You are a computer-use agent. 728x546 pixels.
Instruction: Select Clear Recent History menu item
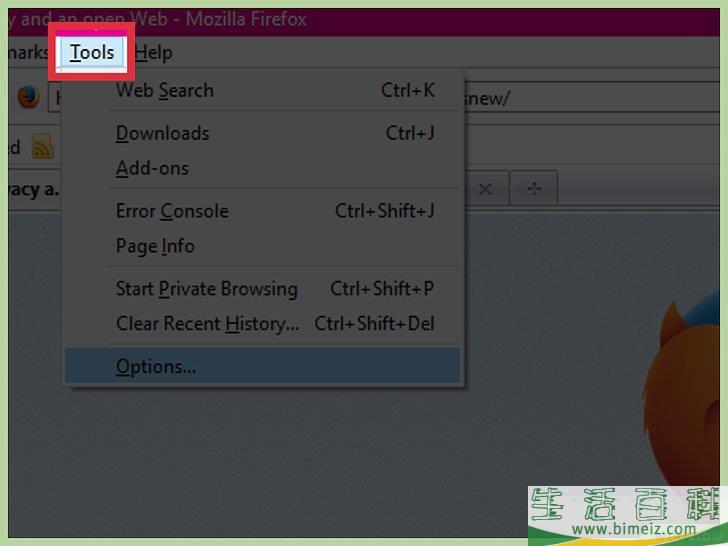click(x=262, y=324)
